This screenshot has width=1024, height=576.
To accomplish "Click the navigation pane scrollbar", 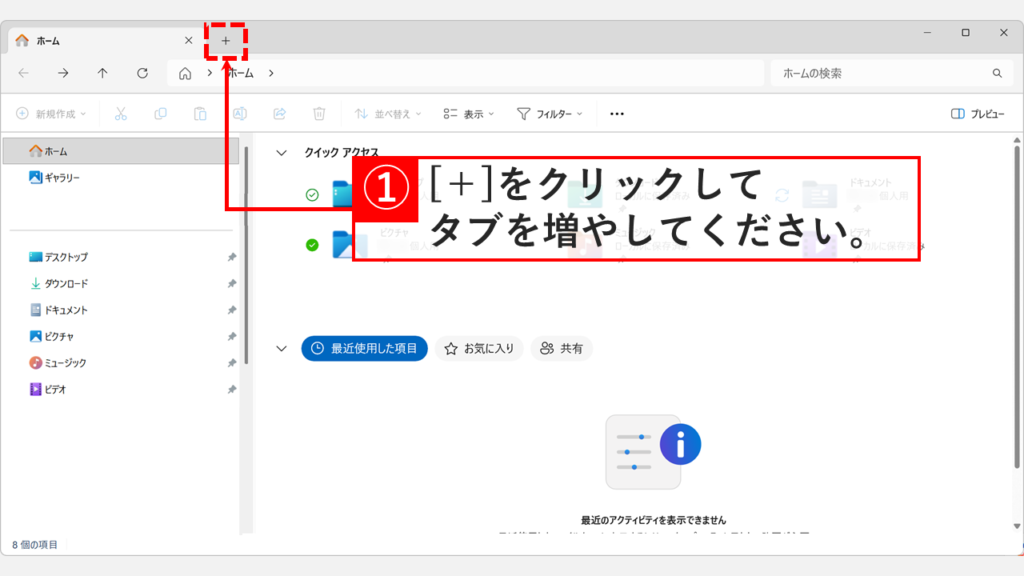I will pos(246,255).
